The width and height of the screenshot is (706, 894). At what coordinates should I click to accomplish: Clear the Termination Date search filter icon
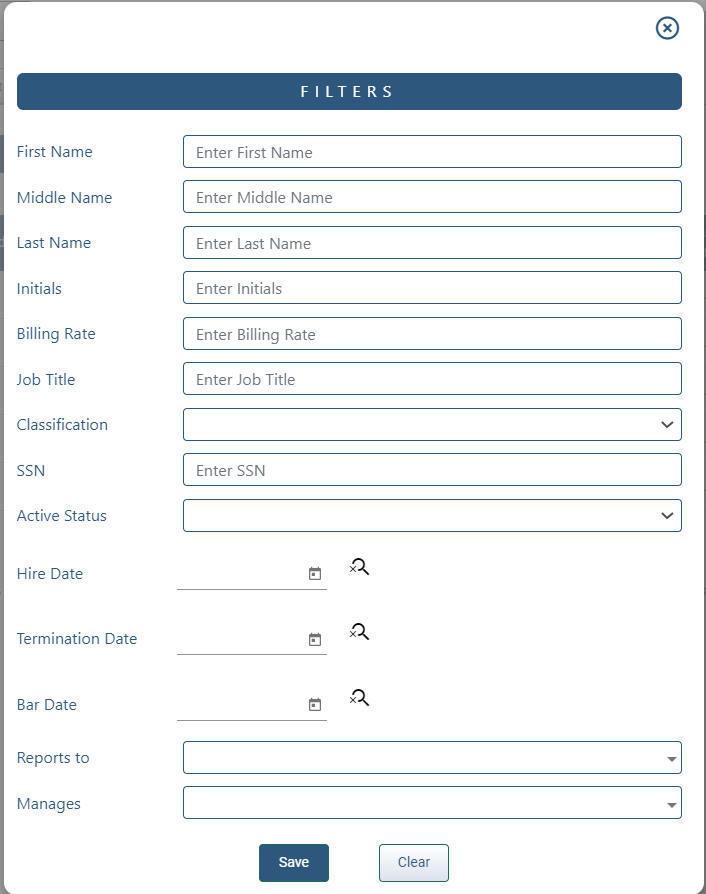coord(359,632)
